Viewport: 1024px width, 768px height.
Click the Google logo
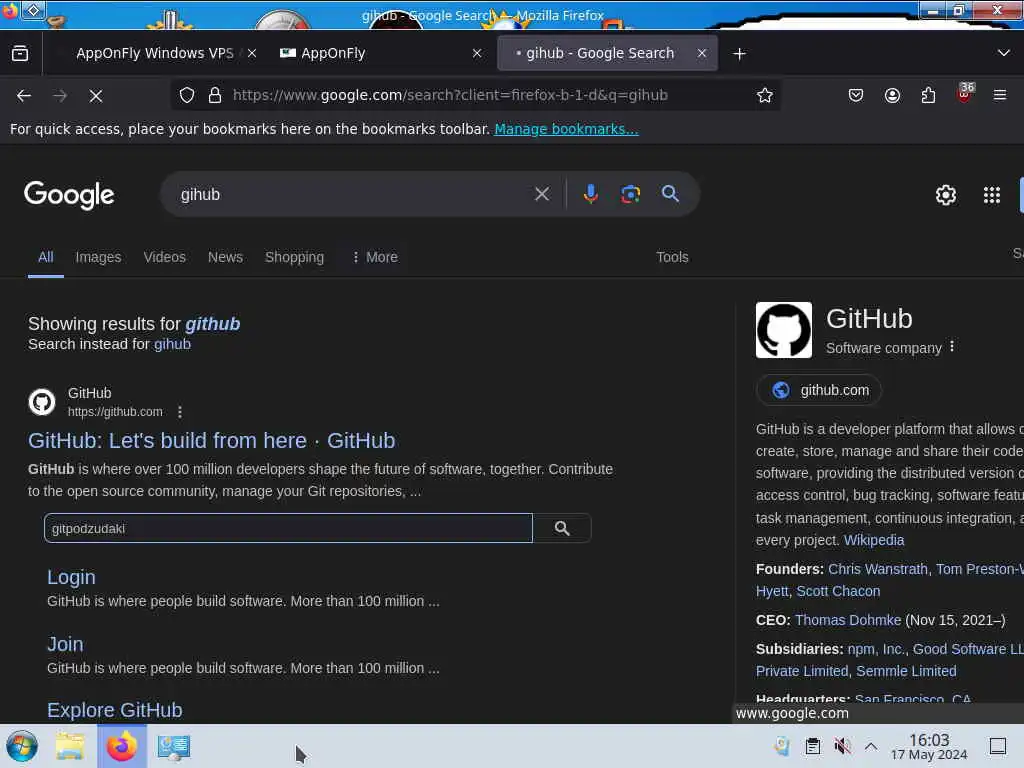pos(69,195)
